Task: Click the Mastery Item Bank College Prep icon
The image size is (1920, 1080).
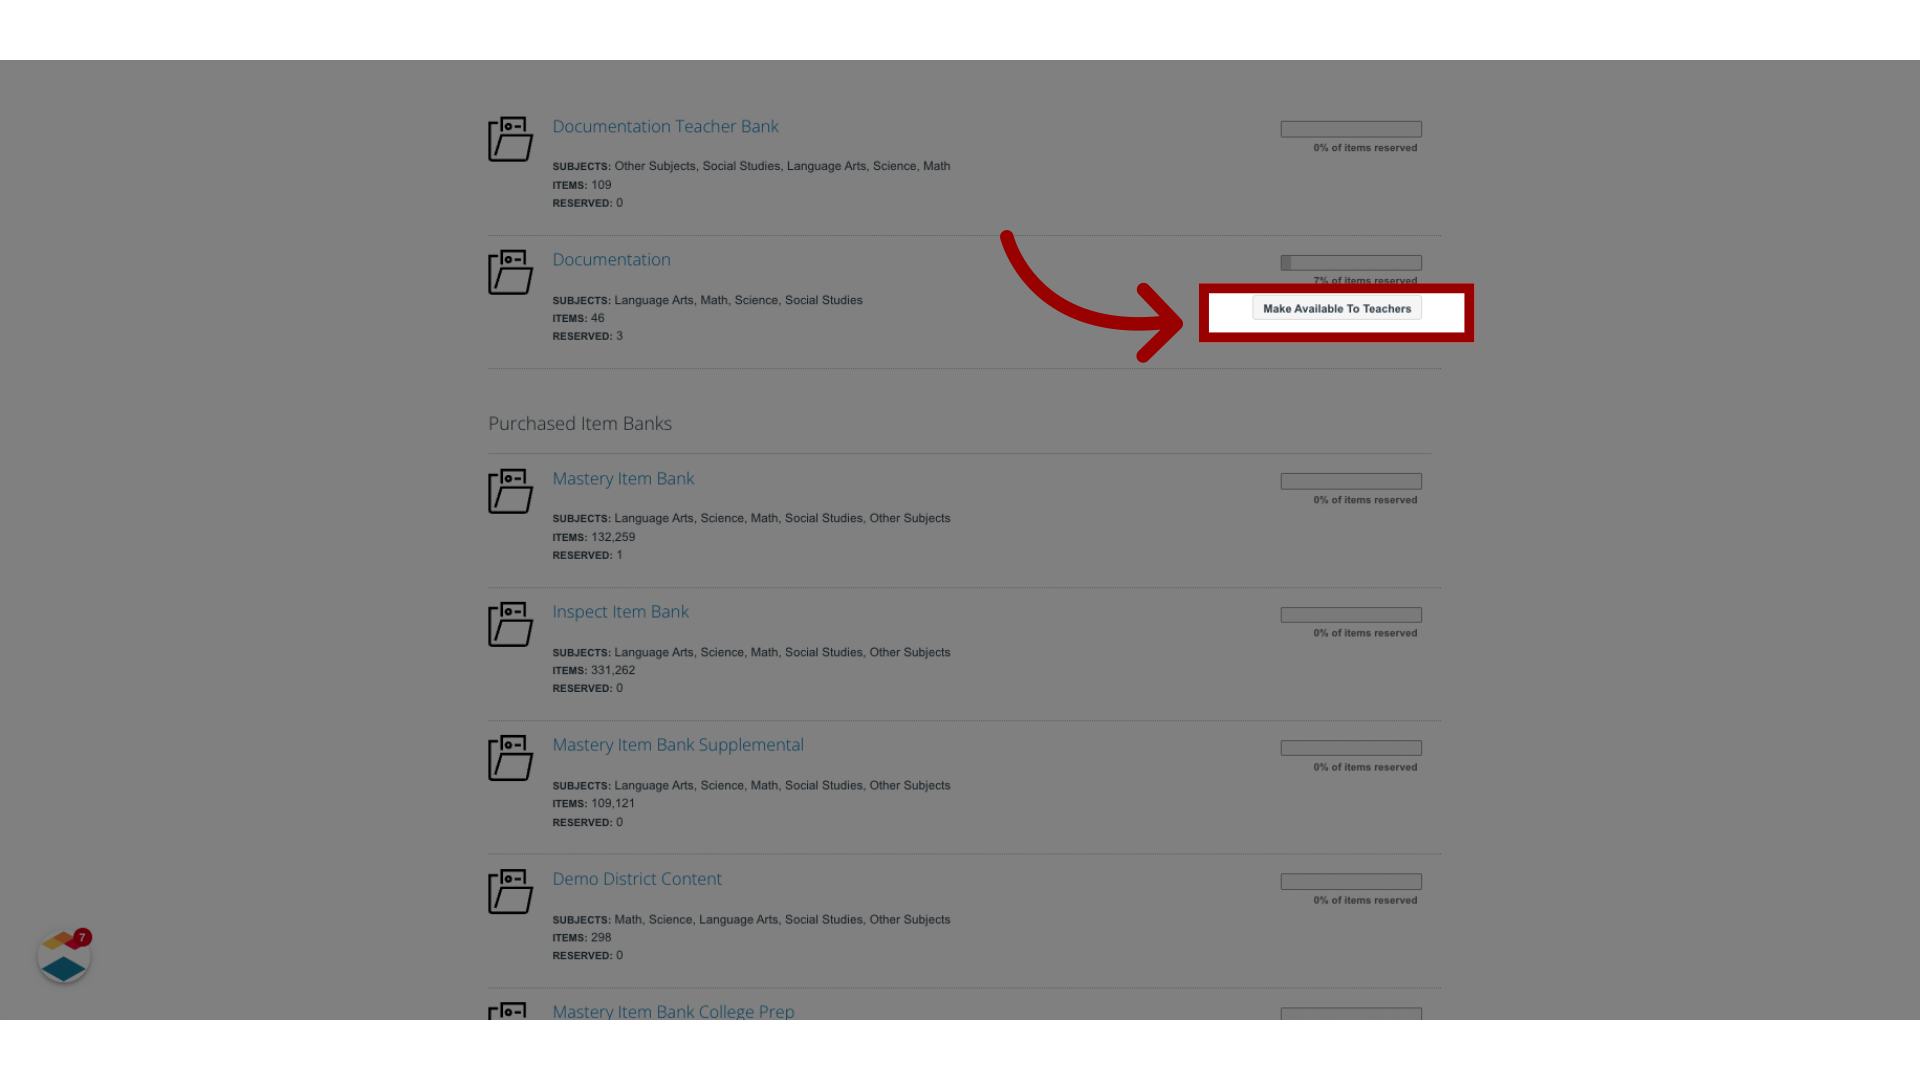Action: click(x=508, y=1011)
